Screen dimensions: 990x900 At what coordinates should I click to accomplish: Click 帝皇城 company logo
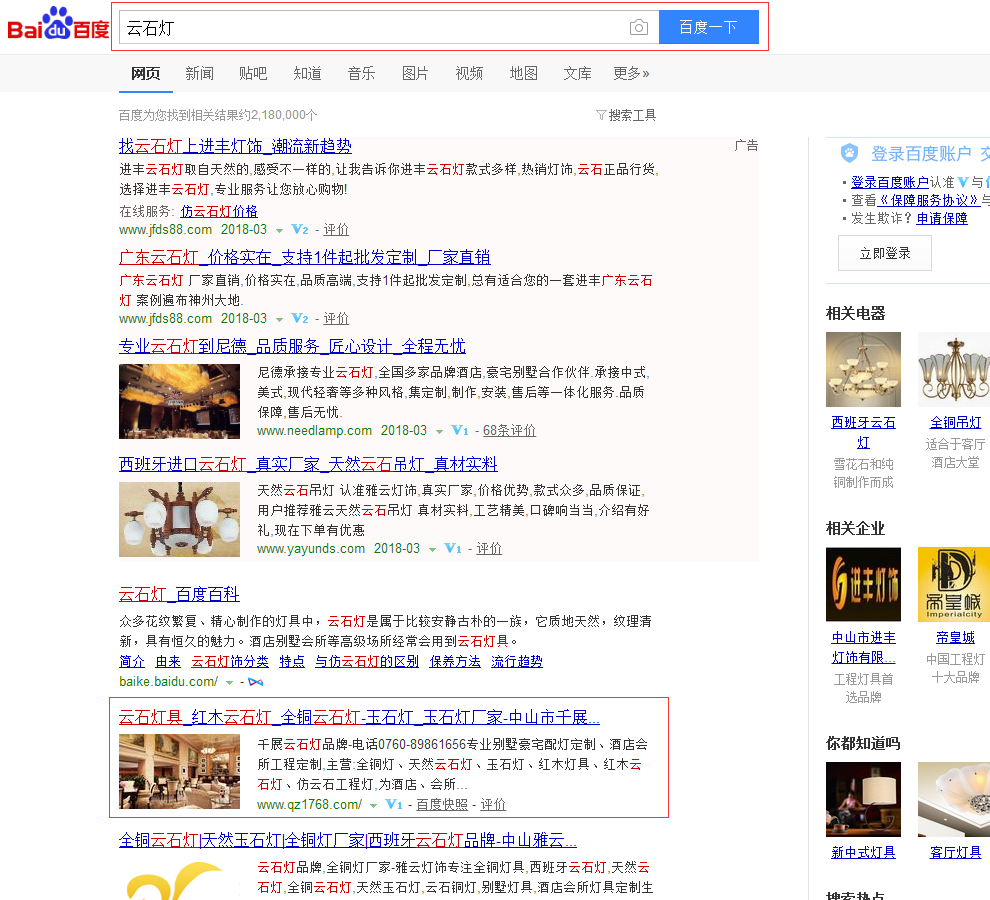click(x=954, y=584)
